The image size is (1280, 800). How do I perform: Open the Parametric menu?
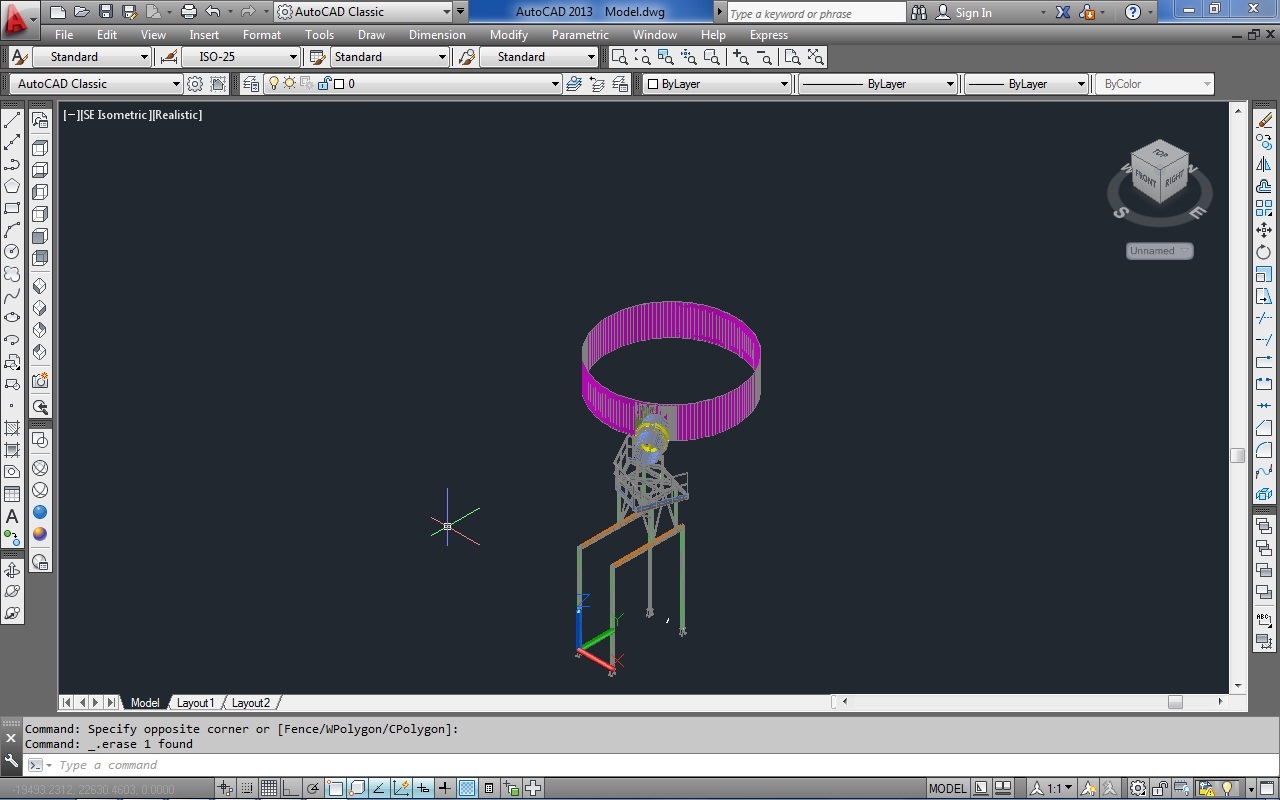(580, 34)
